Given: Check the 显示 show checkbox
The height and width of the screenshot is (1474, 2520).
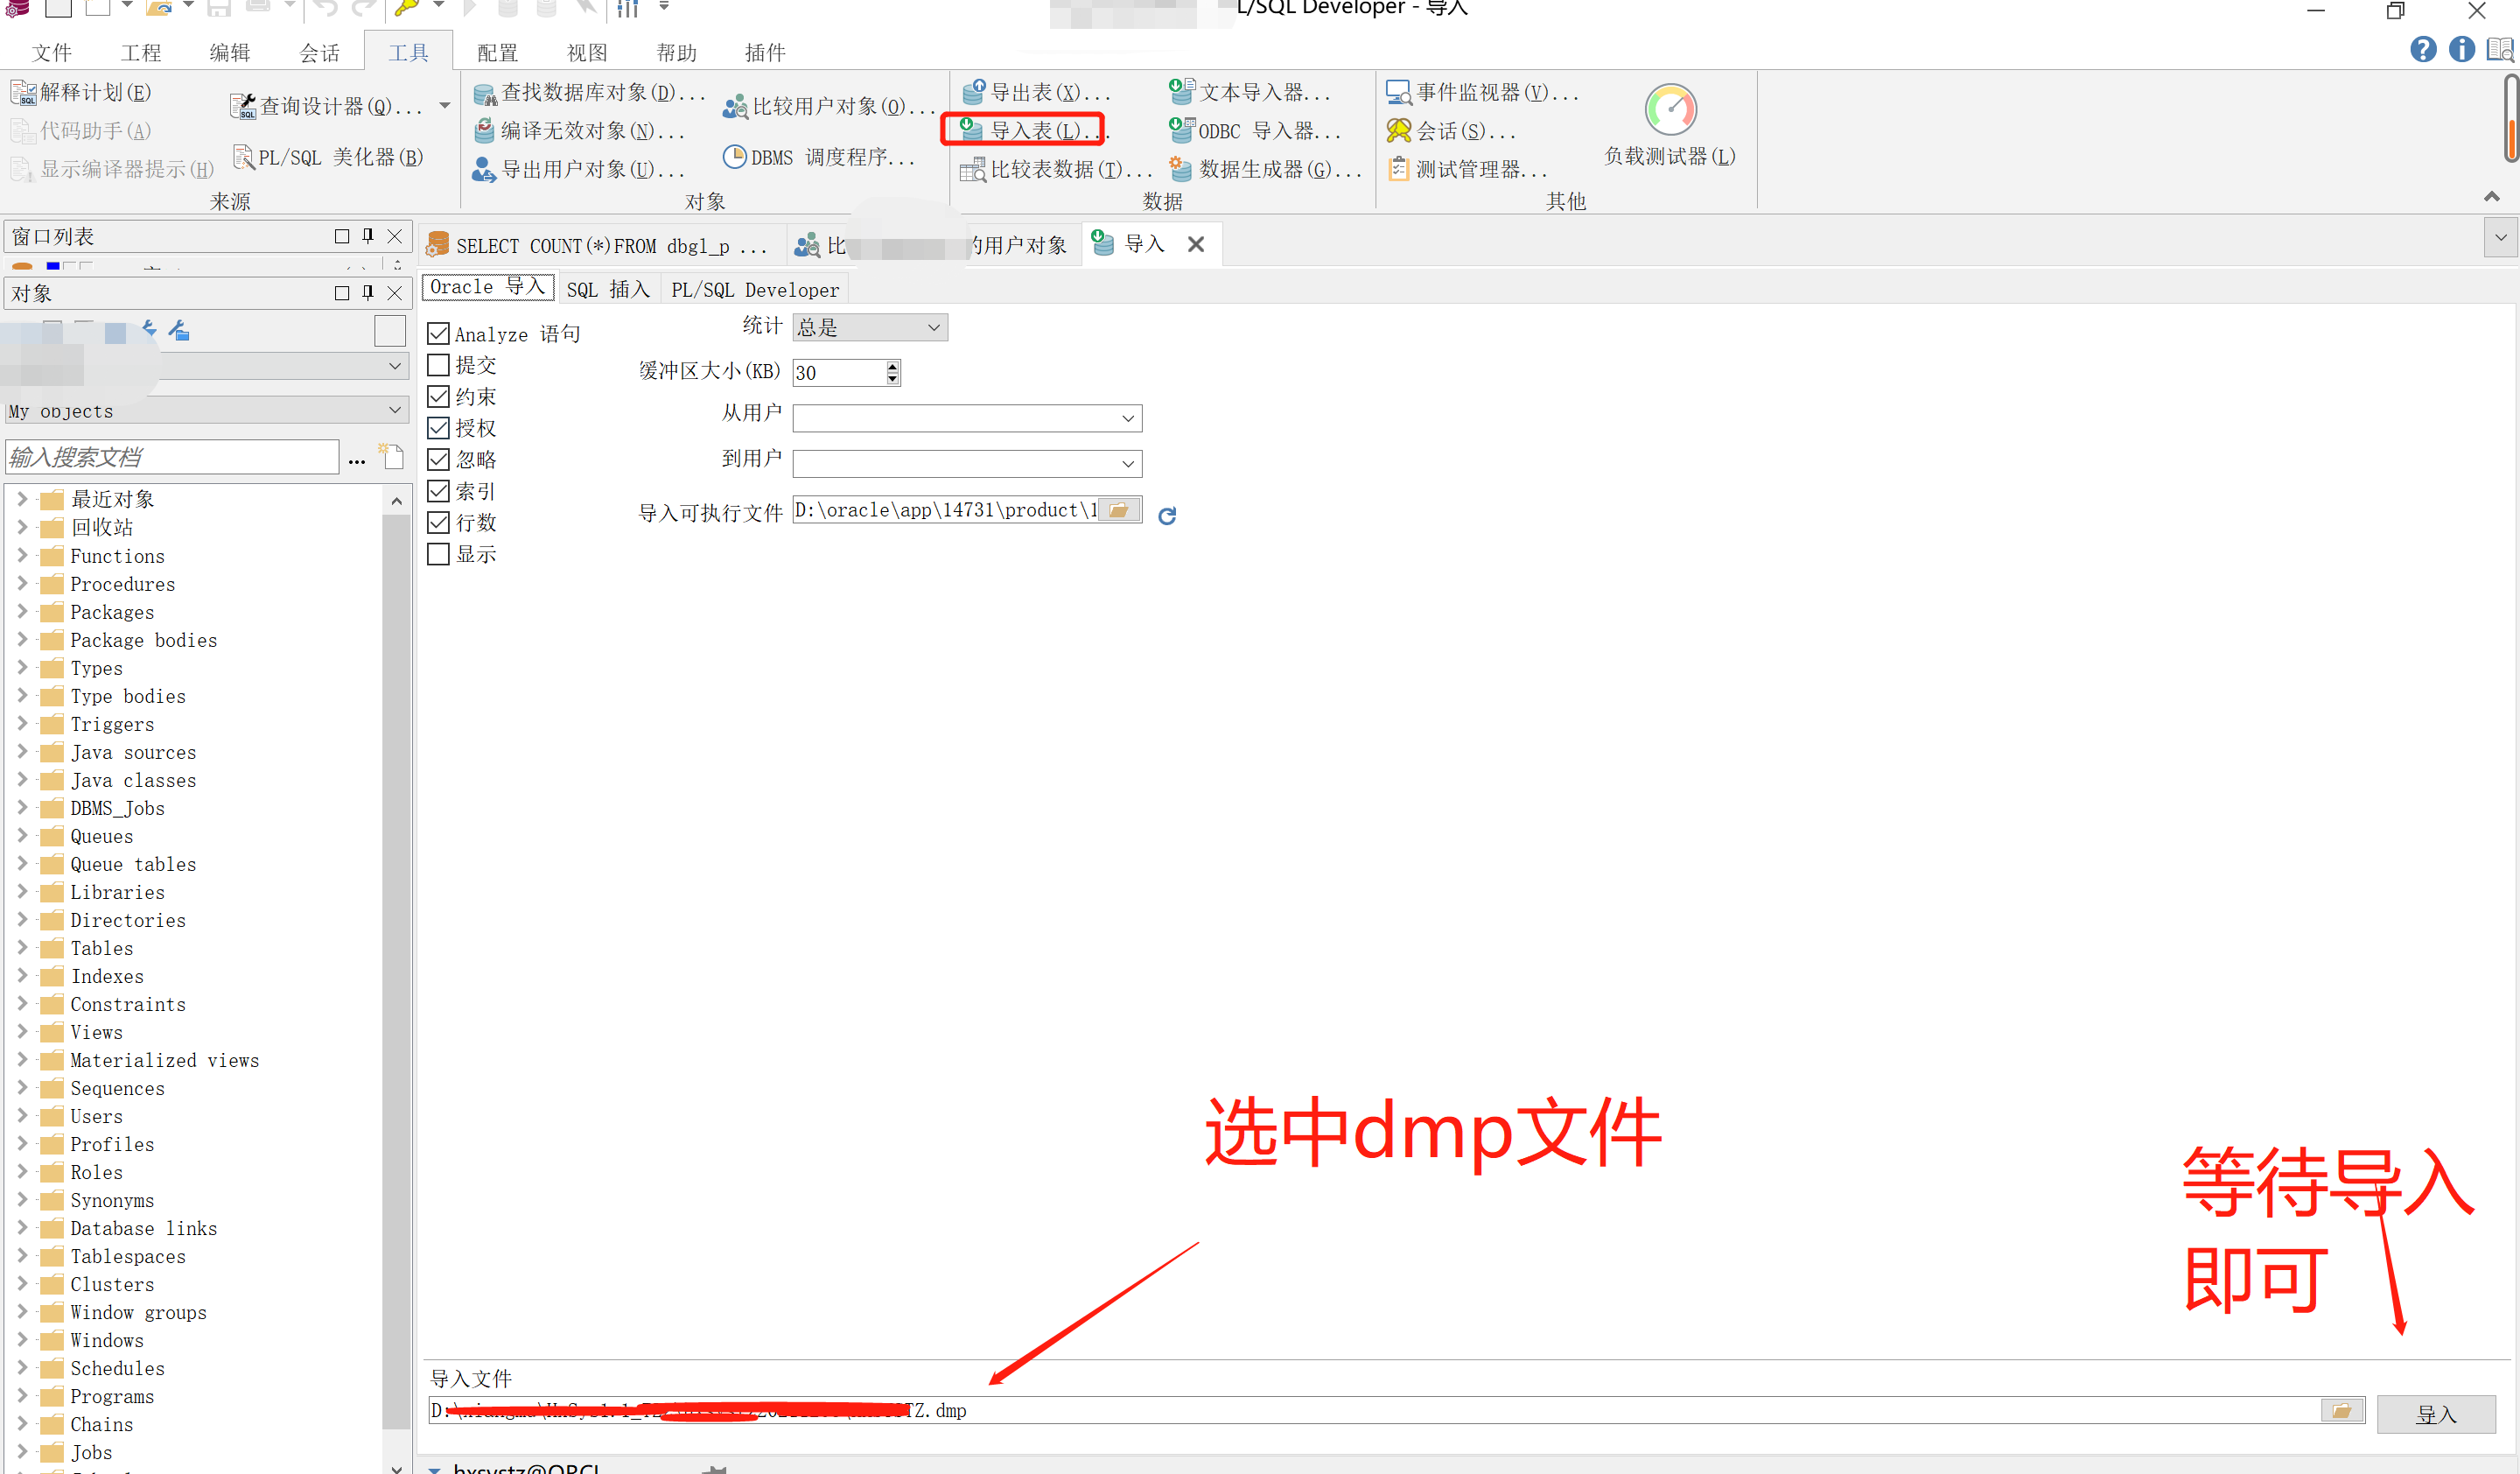Looking at the screenshot, I should coord(438,554).
